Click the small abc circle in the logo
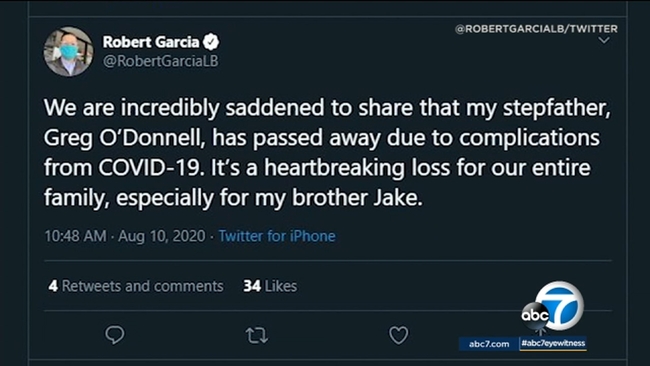650x366 pixels. coord(535,316)
